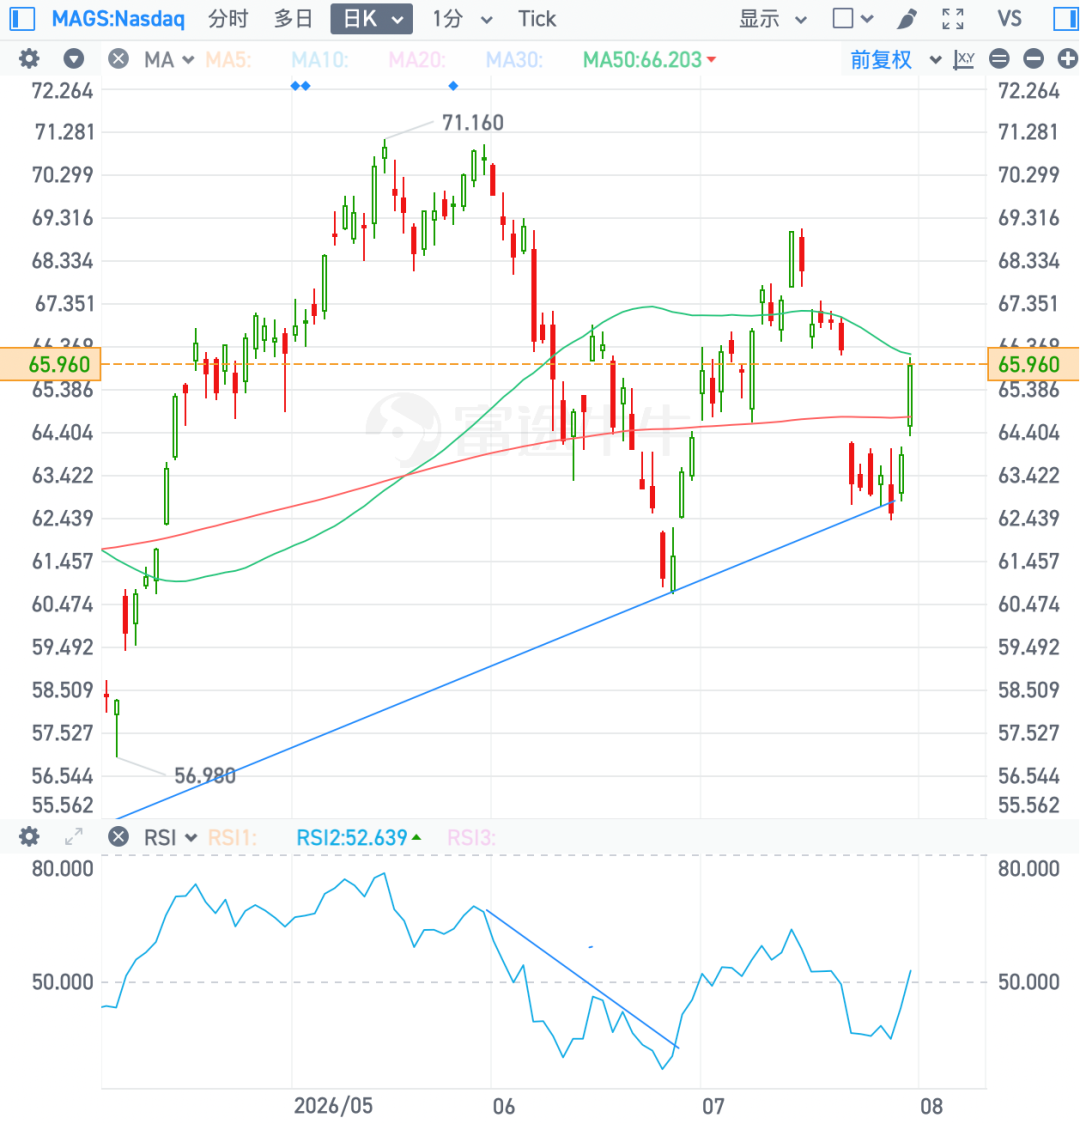Select the 1分 one-minute tab

(x=447, y=19)
